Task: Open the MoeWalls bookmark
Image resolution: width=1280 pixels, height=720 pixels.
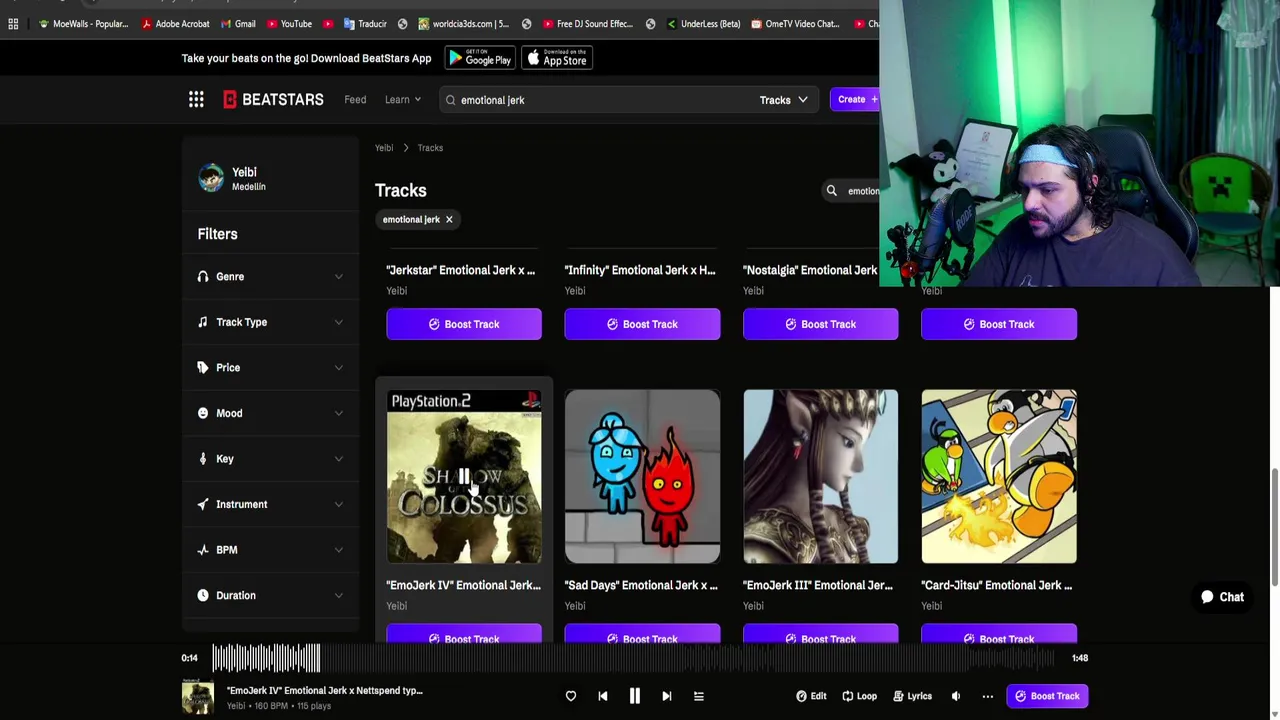Action: [82, 24]
